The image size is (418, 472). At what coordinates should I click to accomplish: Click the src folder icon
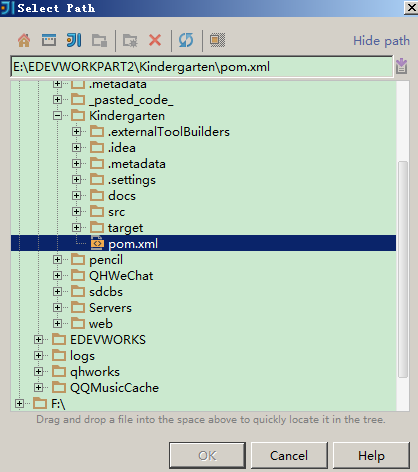pos(97,211)
